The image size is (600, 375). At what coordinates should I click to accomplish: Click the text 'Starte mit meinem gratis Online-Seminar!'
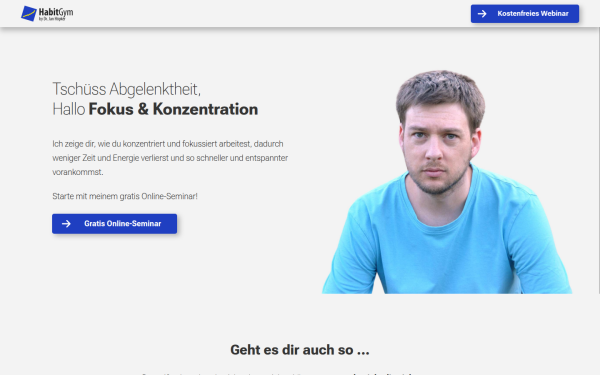125,196
